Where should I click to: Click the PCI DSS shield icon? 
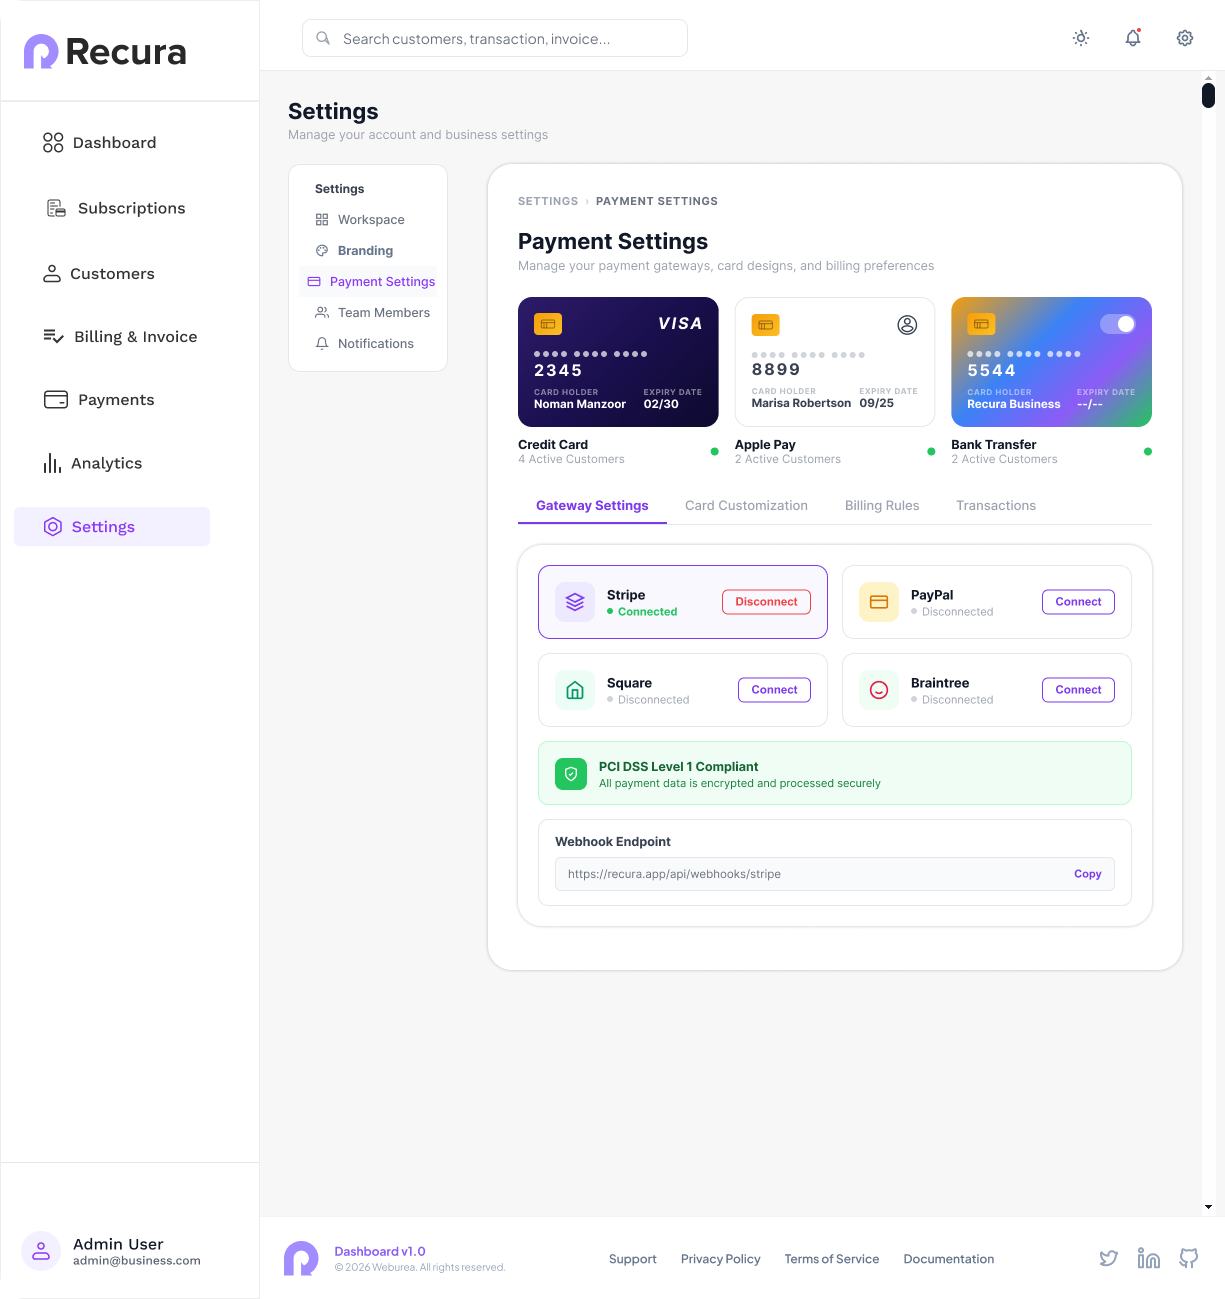point(571,774)
